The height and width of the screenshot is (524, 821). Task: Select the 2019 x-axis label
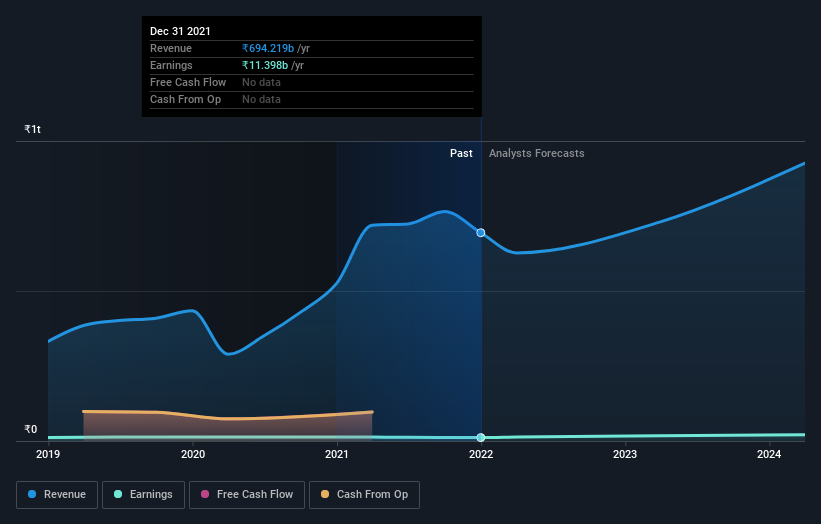[x=48, y=455]
